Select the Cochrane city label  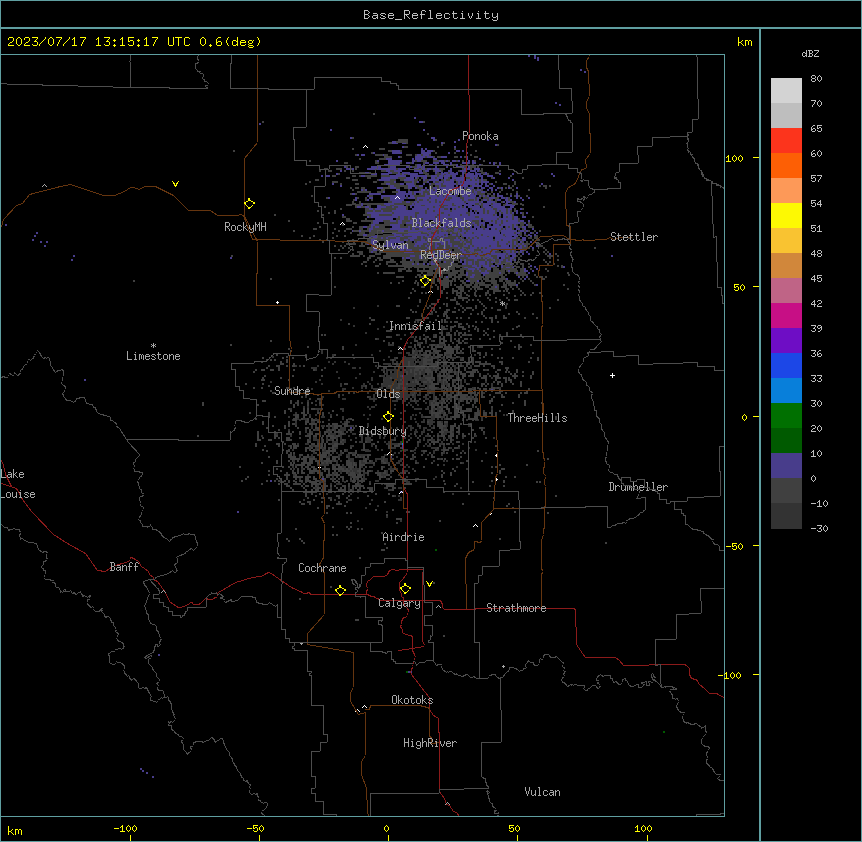pyautogui.click(x=322, y=568)
